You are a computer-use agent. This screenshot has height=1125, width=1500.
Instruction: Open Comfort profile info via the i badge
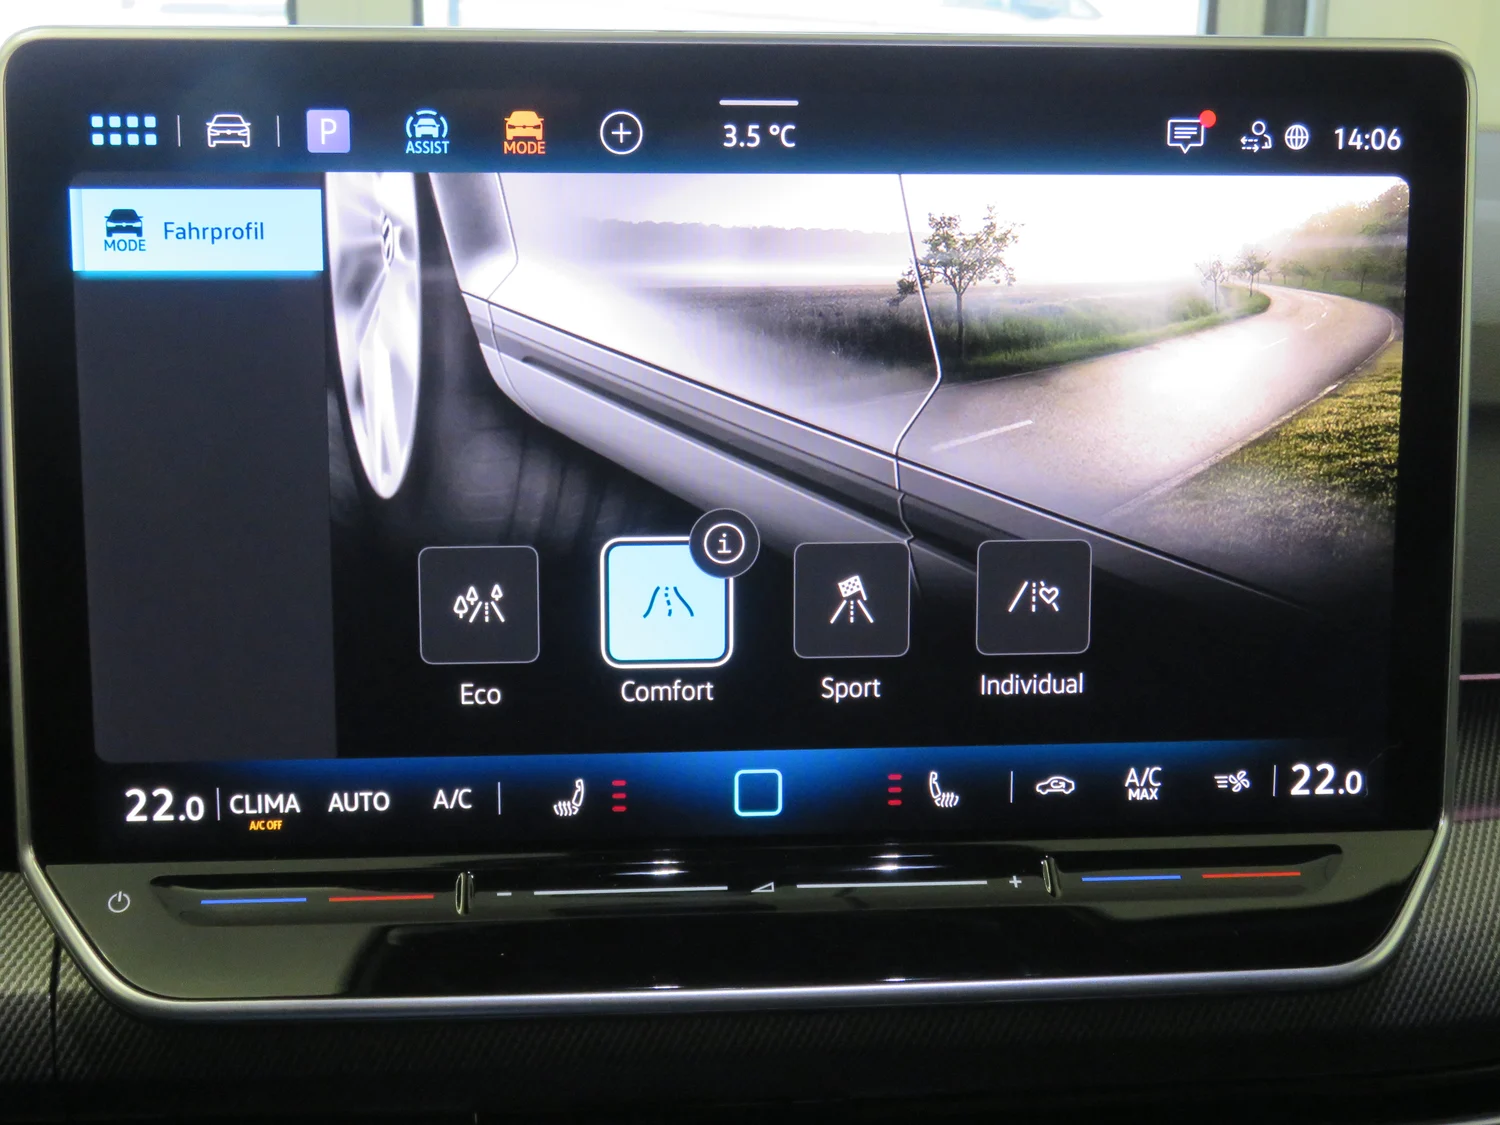(x=723, y=544)
